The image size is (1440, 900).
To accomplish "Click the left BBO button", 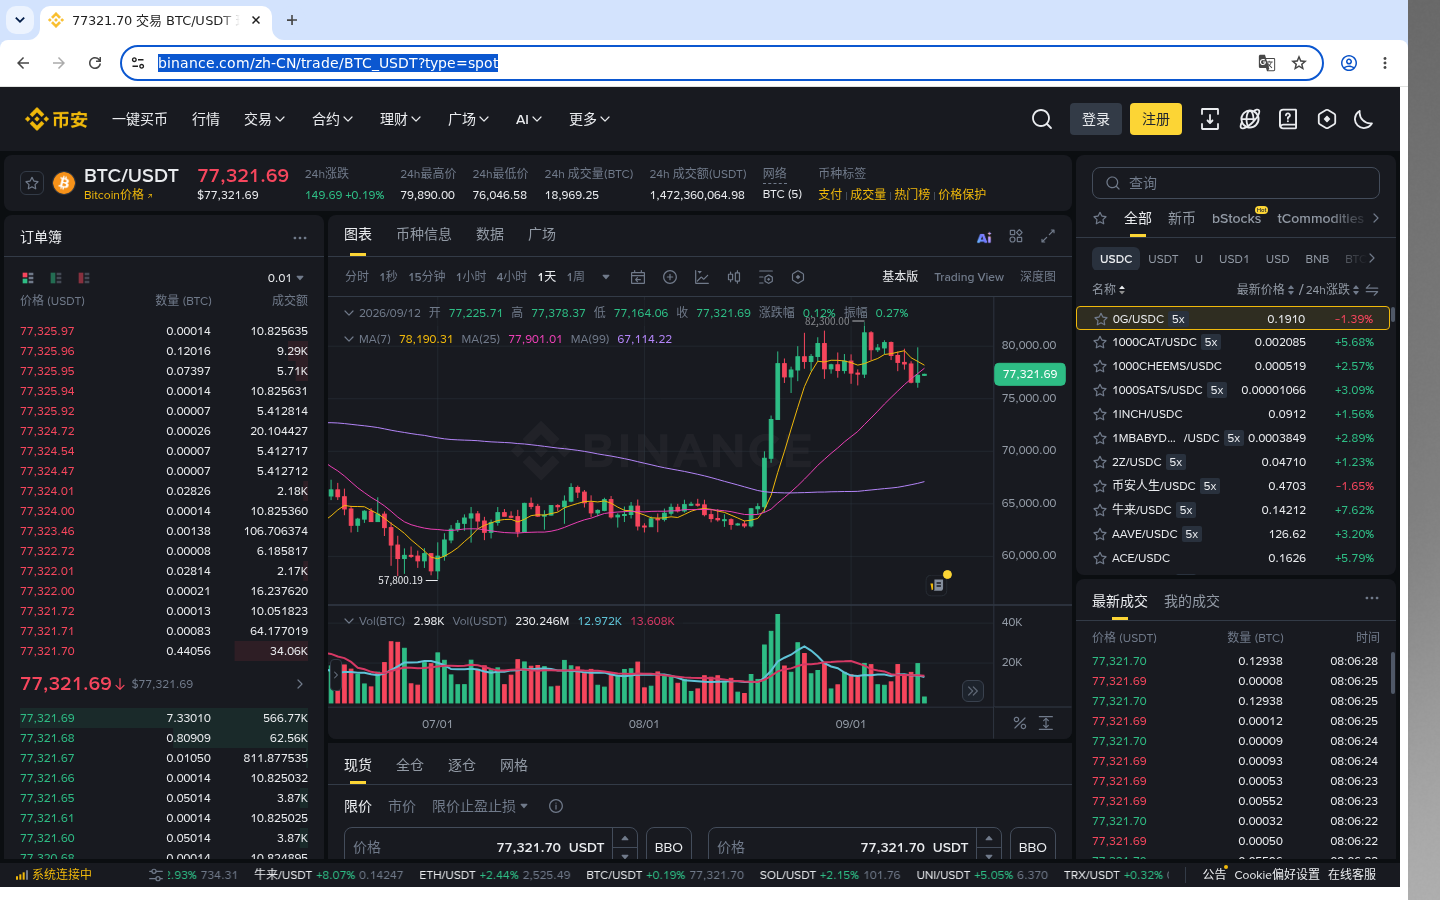I will 669,847.
